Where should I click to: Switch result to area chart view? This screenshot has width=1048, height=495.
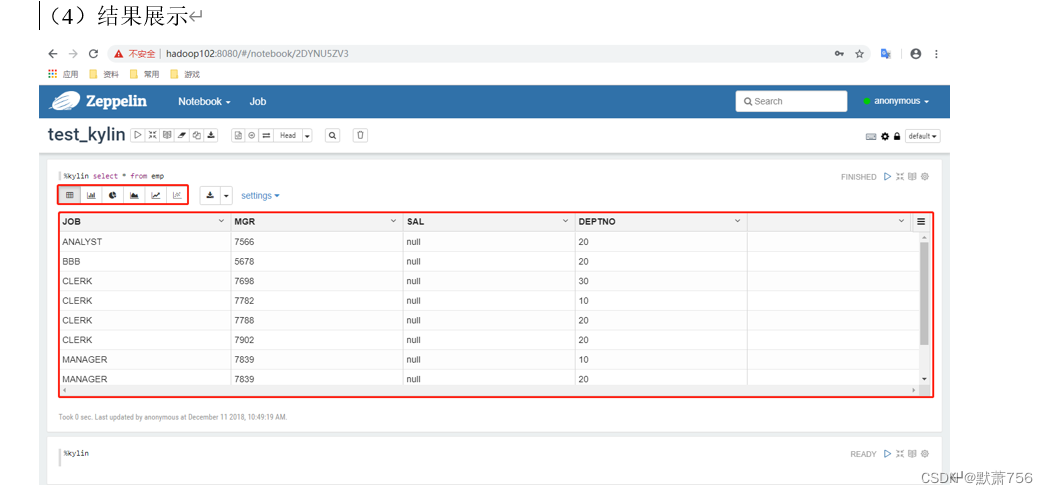tap(134, 195)
